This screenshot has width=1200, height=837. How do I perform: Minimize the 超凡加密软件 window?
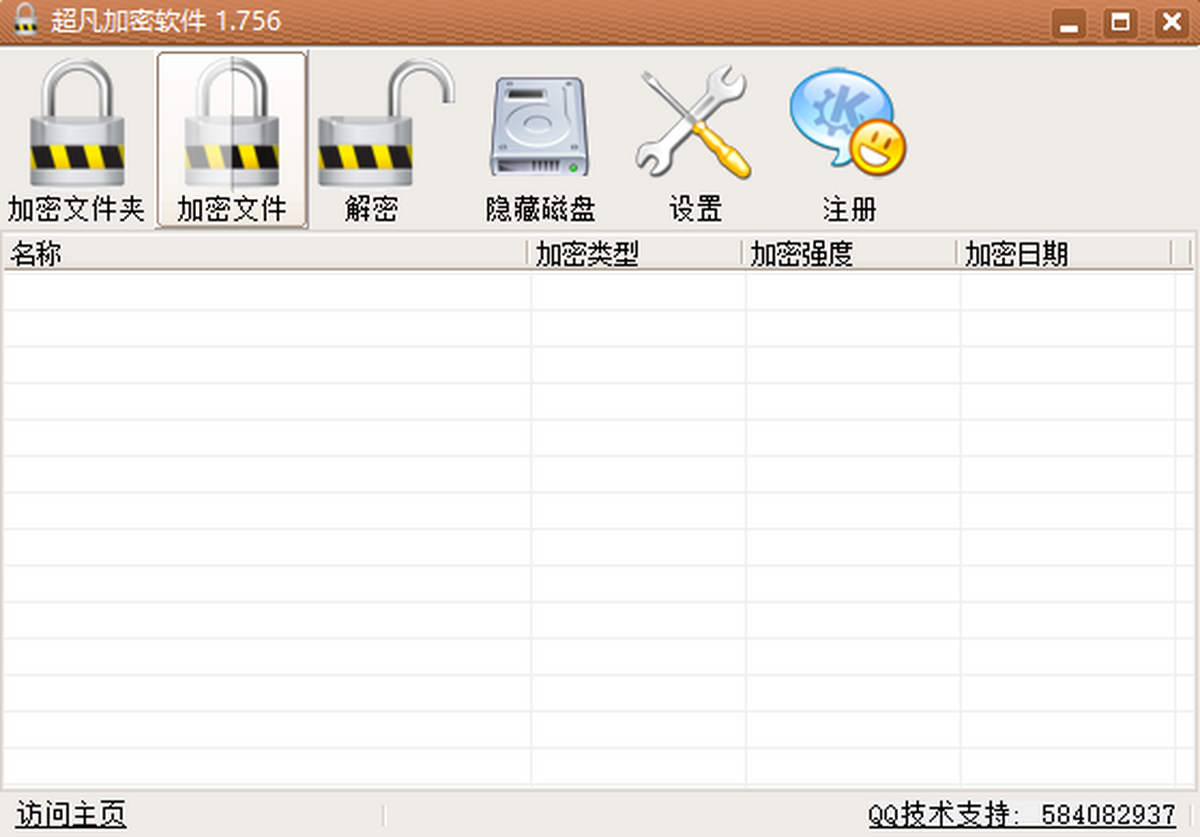point(1069,23)
